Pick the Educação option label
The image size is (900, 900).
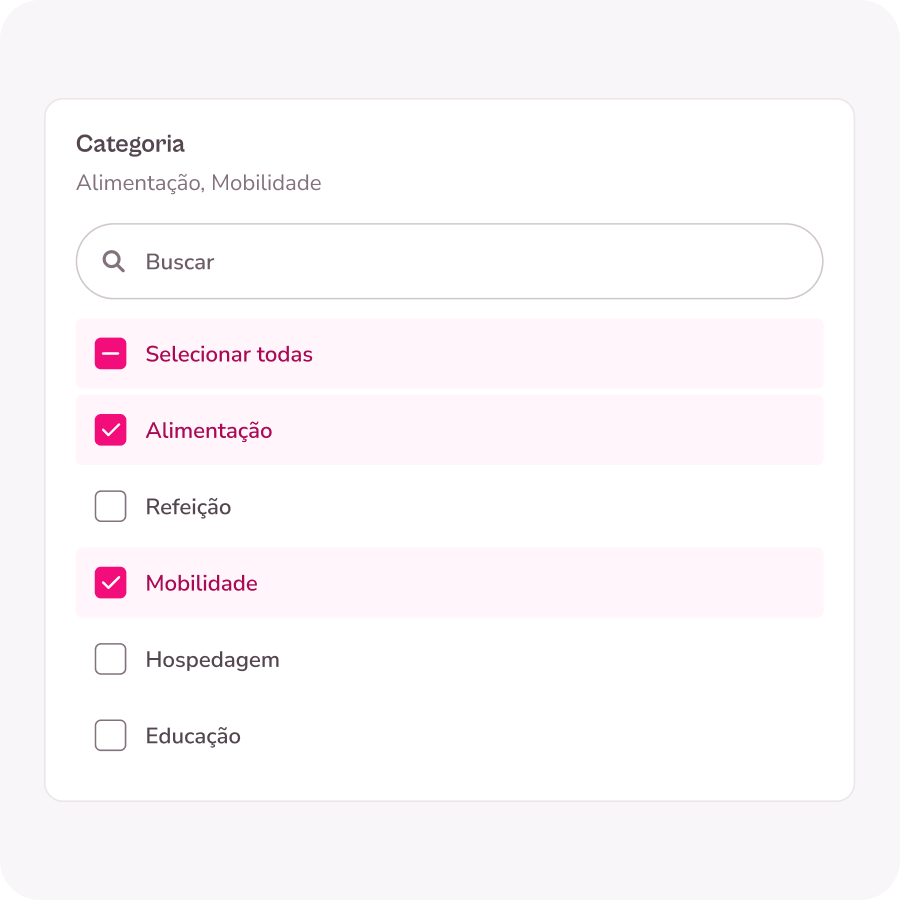tap(193, 736)
